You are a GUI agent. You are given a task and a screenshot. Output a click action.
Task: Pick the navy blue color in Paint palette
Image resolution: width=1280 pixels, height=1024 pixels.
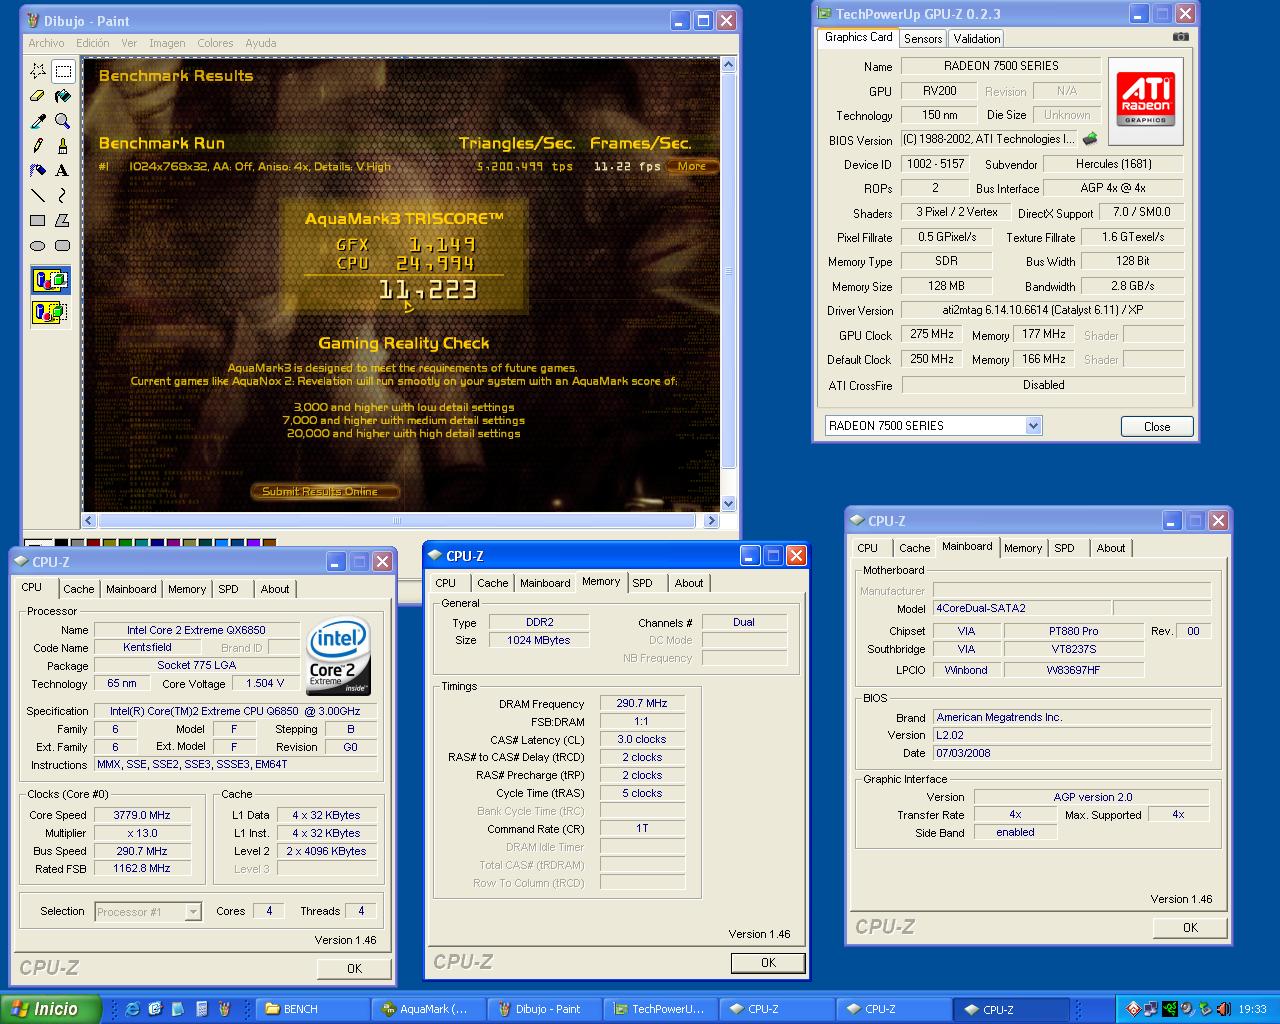(157, 543)
